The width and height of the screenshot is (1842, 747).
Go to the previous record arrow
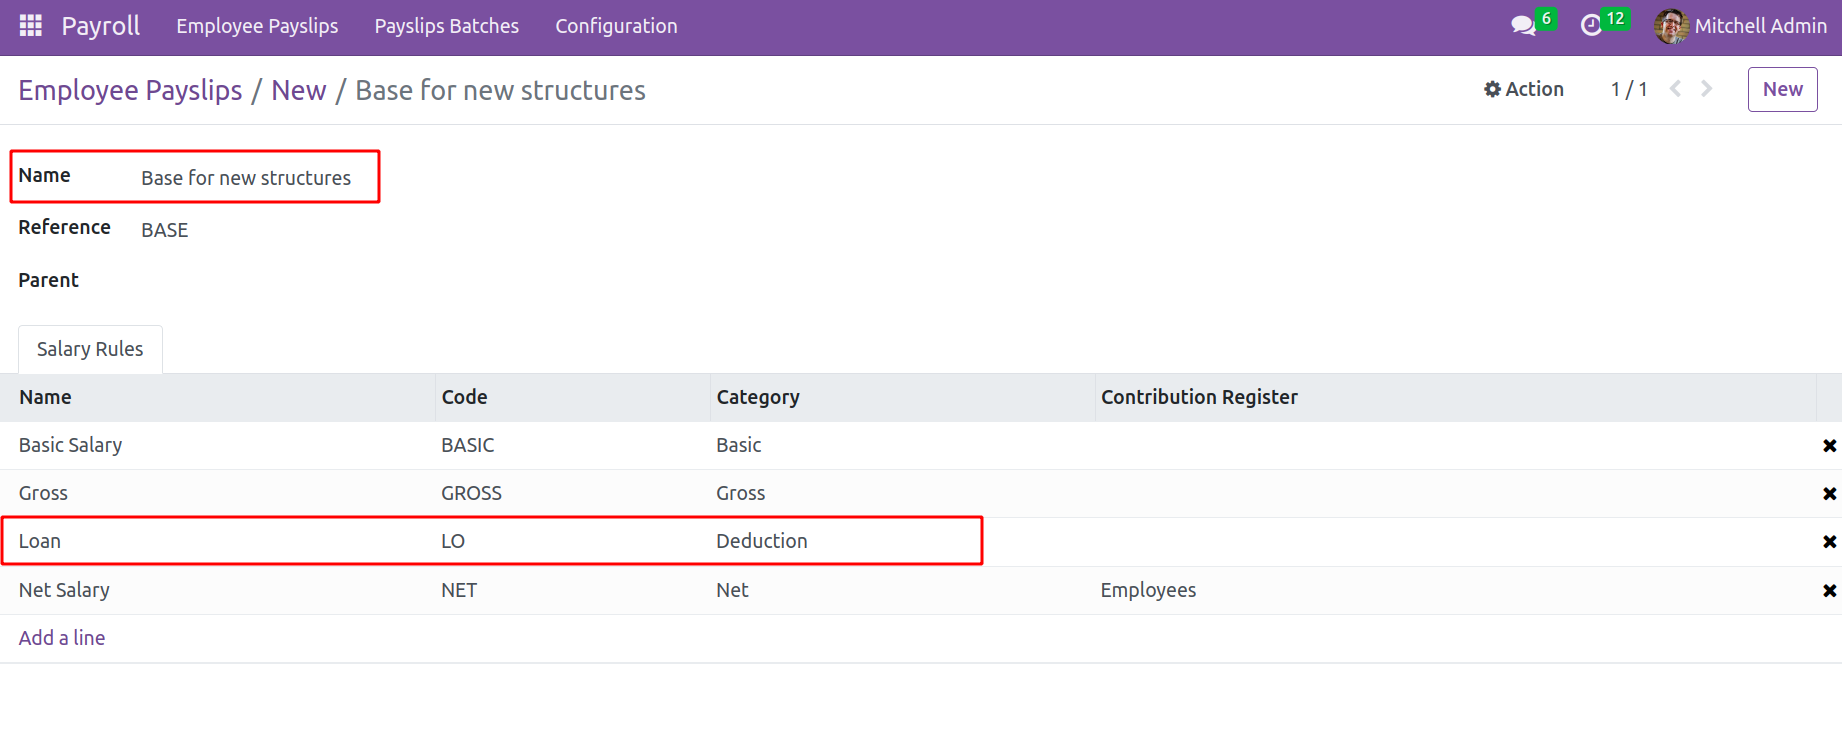(1676, 89)
